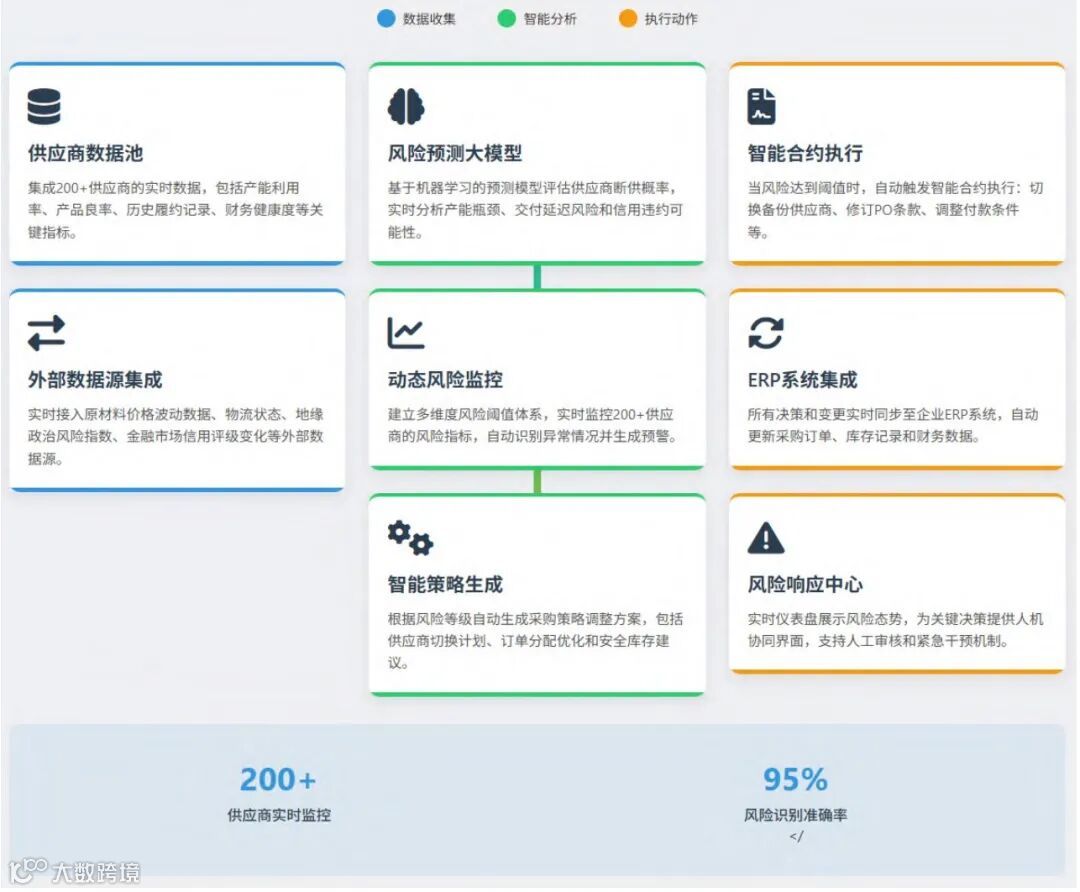Open the 200+ 供应商实时监控 statistic

(277, 793)
